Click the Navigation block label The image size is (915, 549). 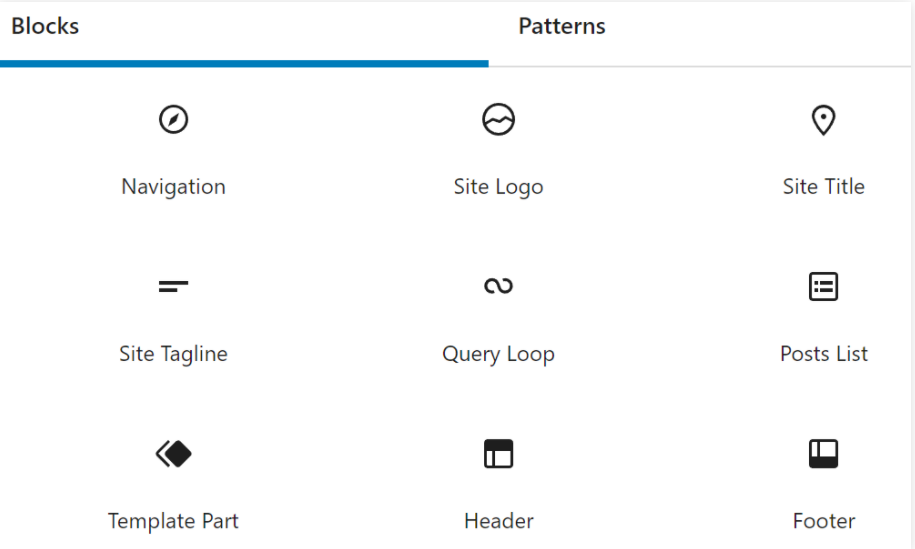click(173, 187)
